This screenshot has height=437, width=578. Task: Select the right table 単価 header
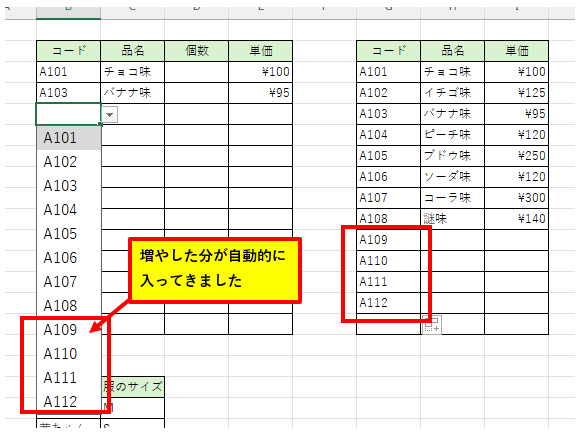click(516, 51)
